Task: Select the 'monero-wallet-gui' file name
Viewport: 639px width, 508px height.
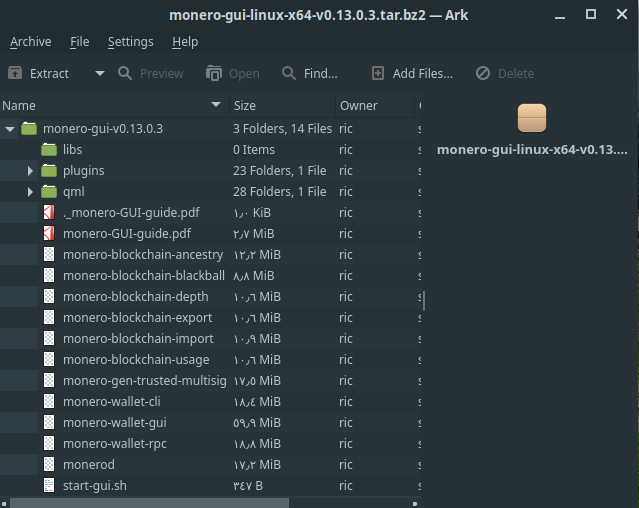Action: coord(115,422)
